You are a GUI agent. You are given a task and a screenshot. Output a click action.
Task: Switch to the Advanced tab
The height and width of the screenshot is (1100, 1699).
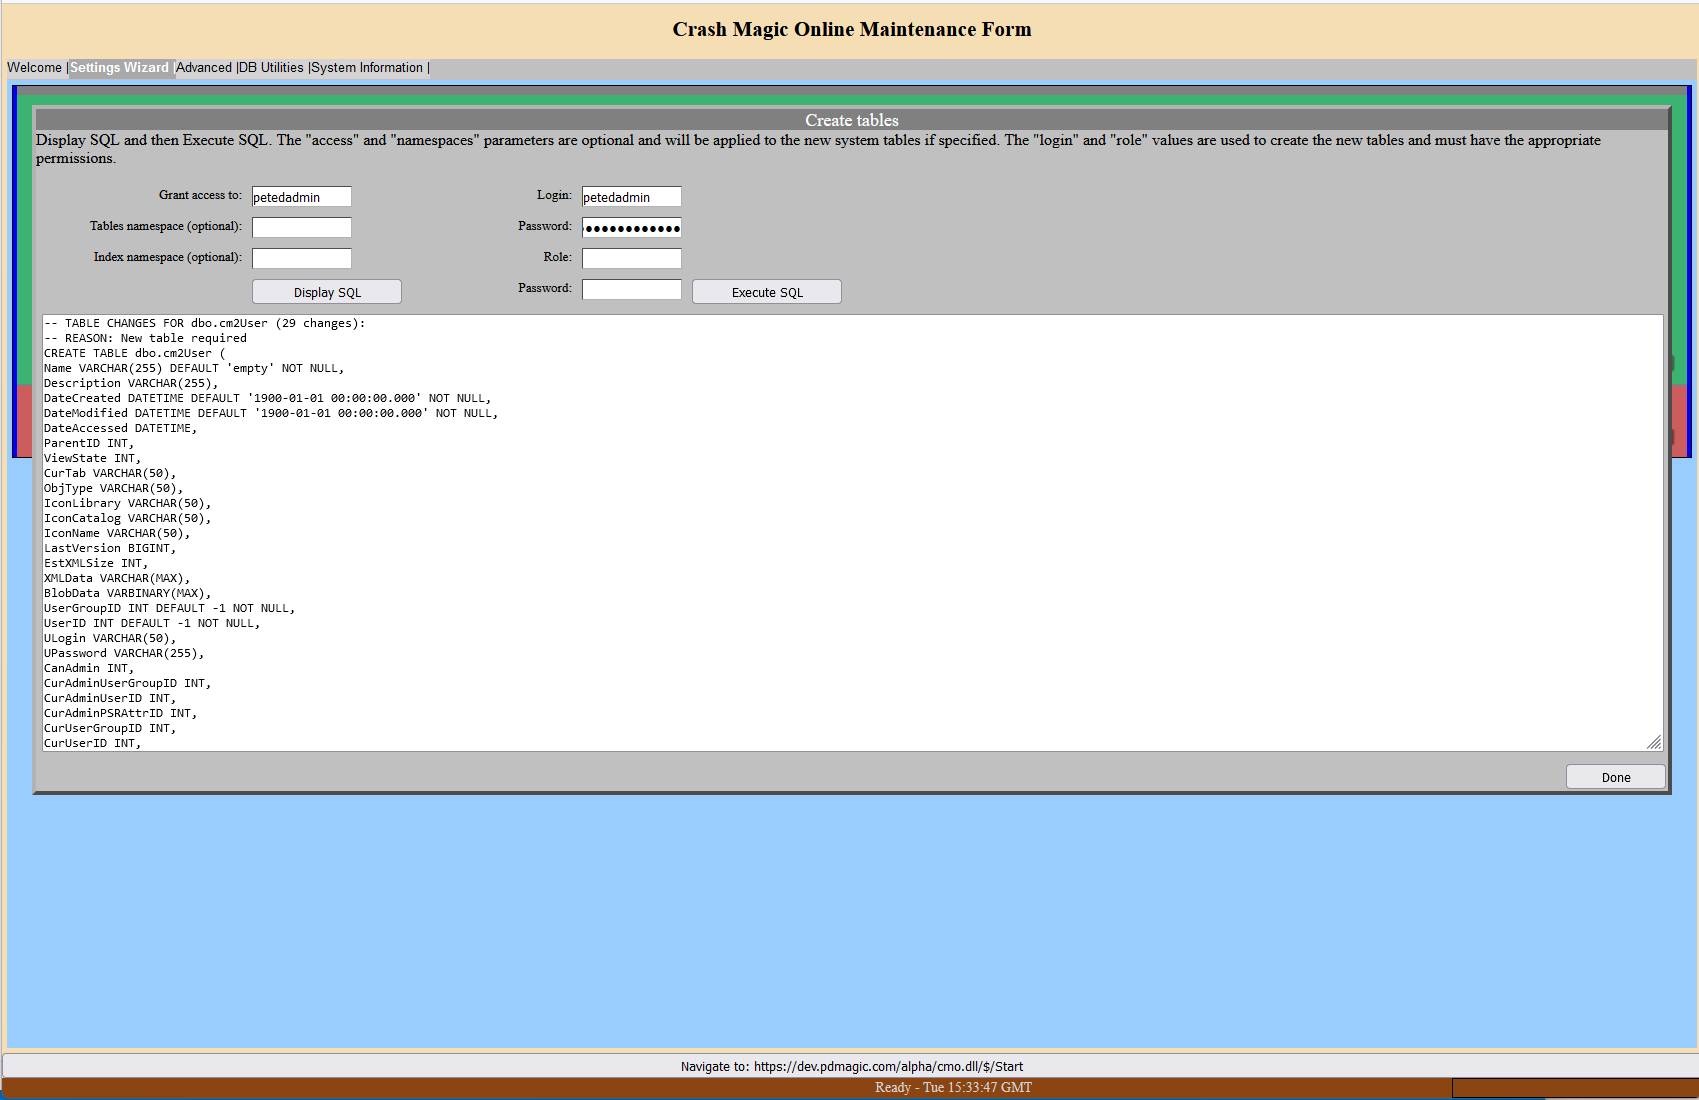click(x=204, y=68)
